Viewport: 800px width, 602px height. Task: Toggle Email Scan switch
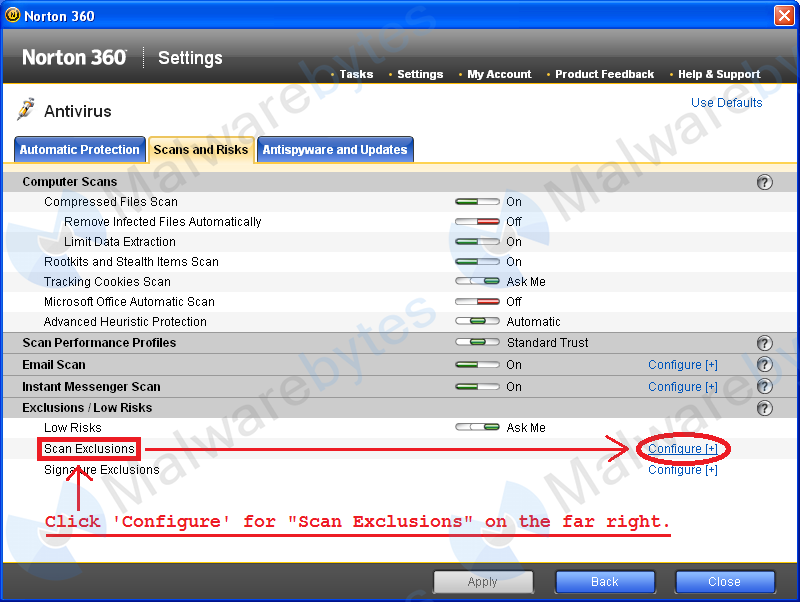(477, 365)
